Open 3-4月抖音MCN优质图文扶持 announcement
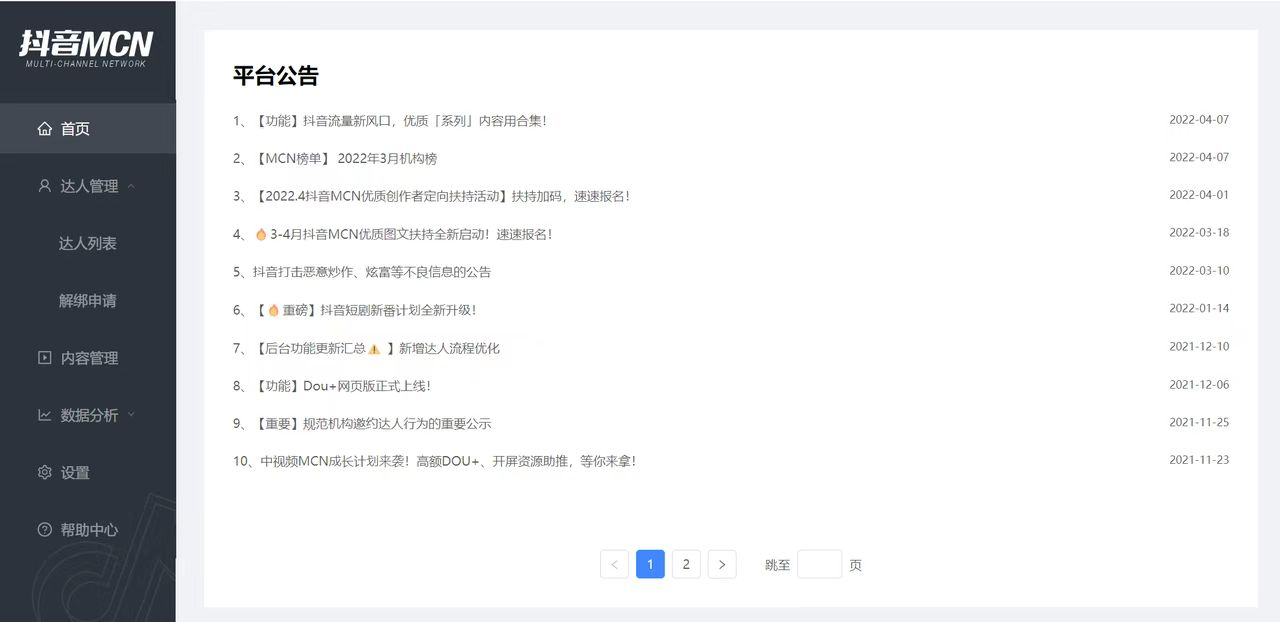 click(393, 234)
